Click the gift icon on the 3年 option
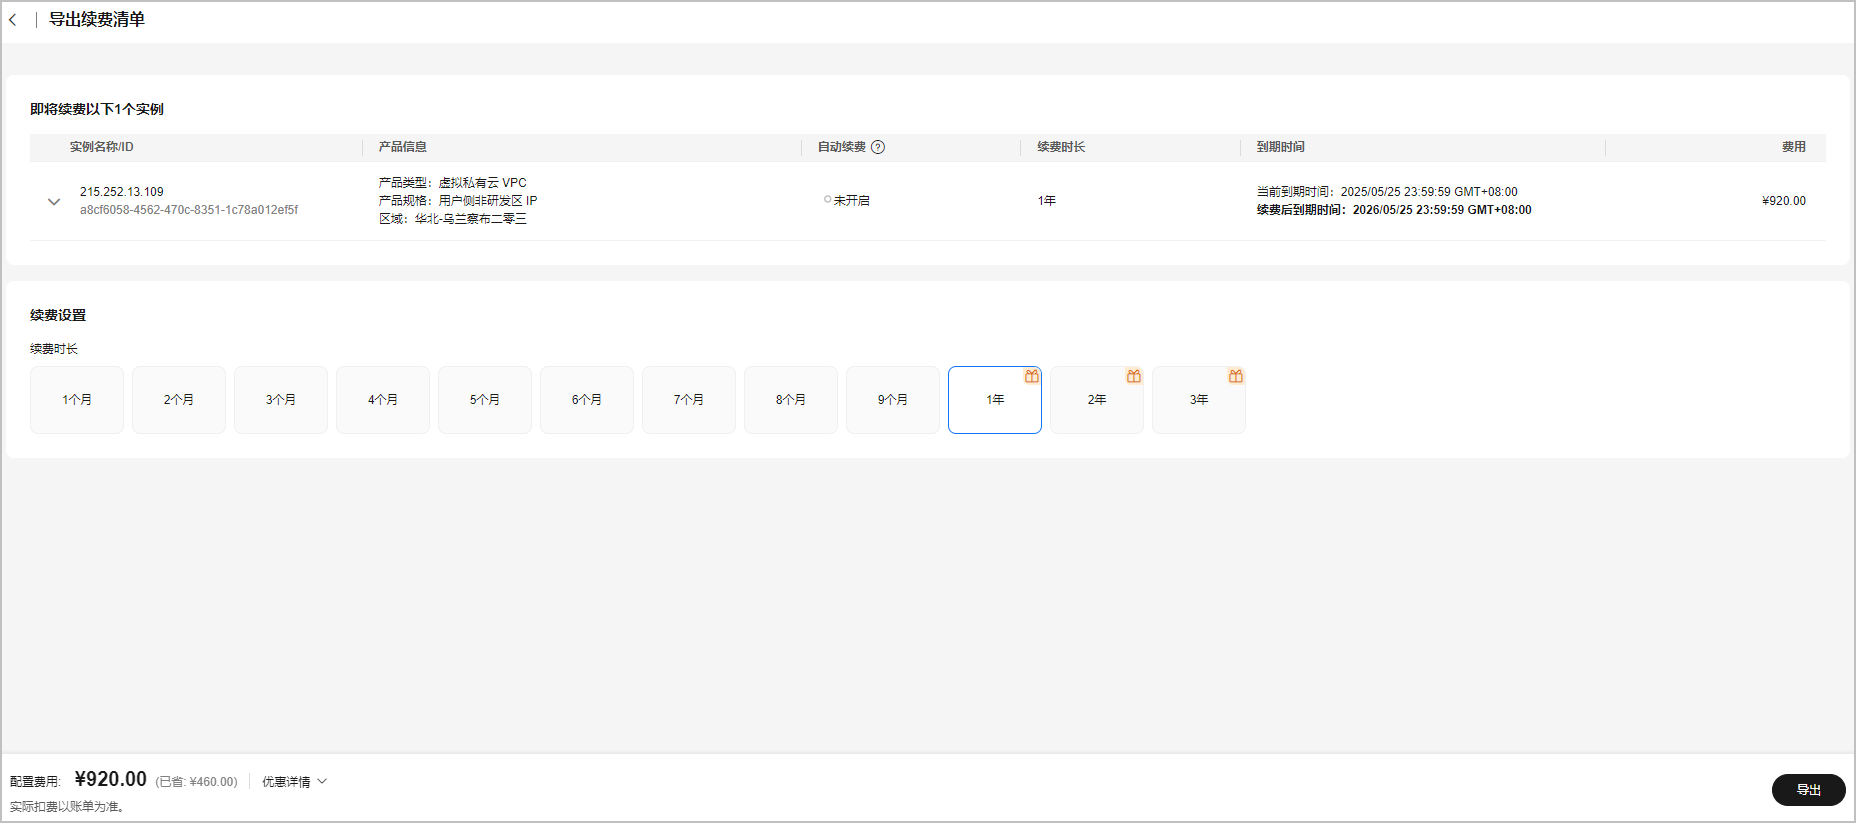Image resolution: width=1856 pixels, height=823 pixels. [1236, 376]
